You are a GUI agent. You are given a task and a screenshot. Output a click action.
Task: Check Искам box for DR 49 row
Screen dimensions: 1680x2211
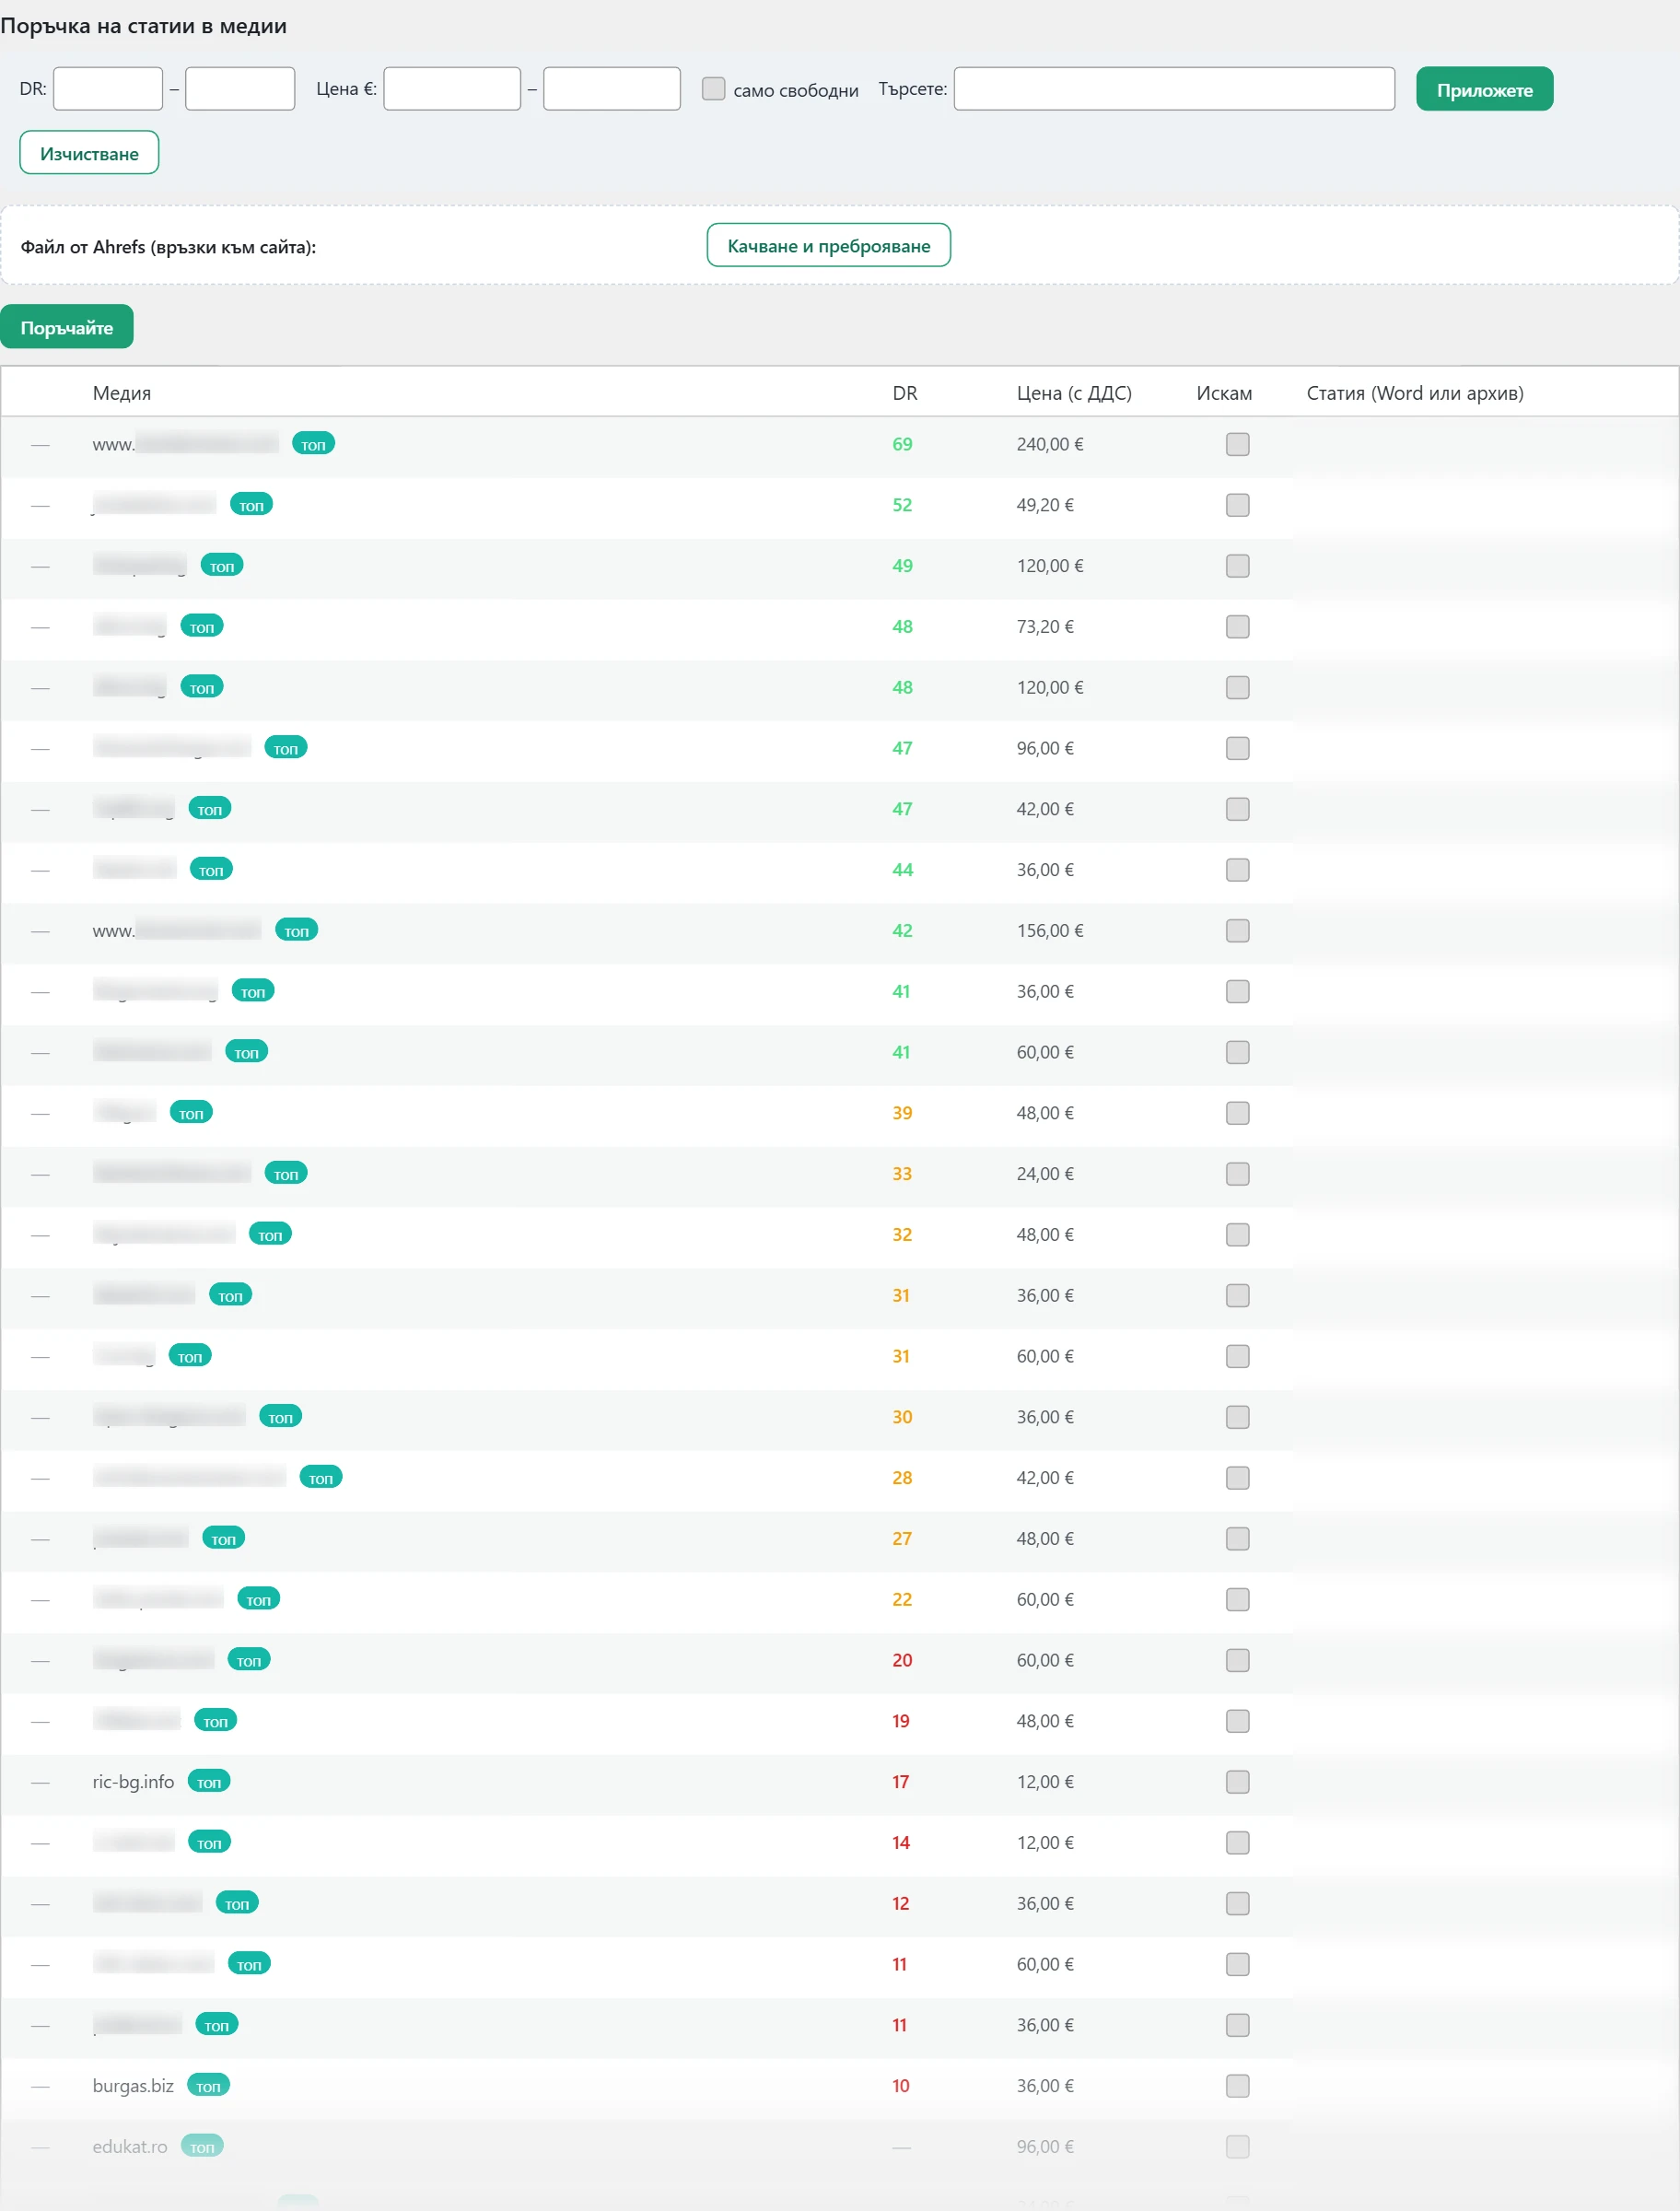(x=1237, y=566)
